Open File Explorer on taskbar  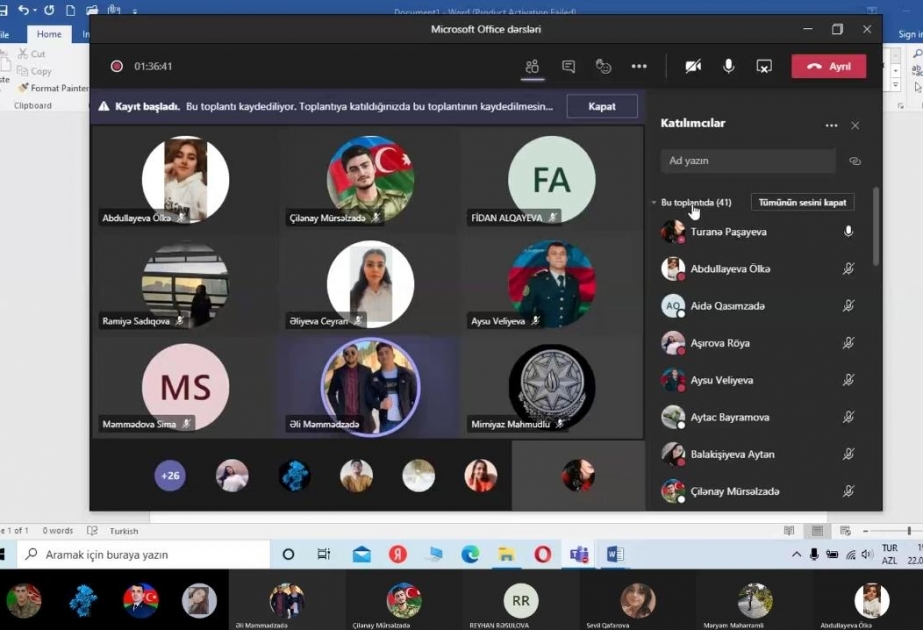click(506, 554)
